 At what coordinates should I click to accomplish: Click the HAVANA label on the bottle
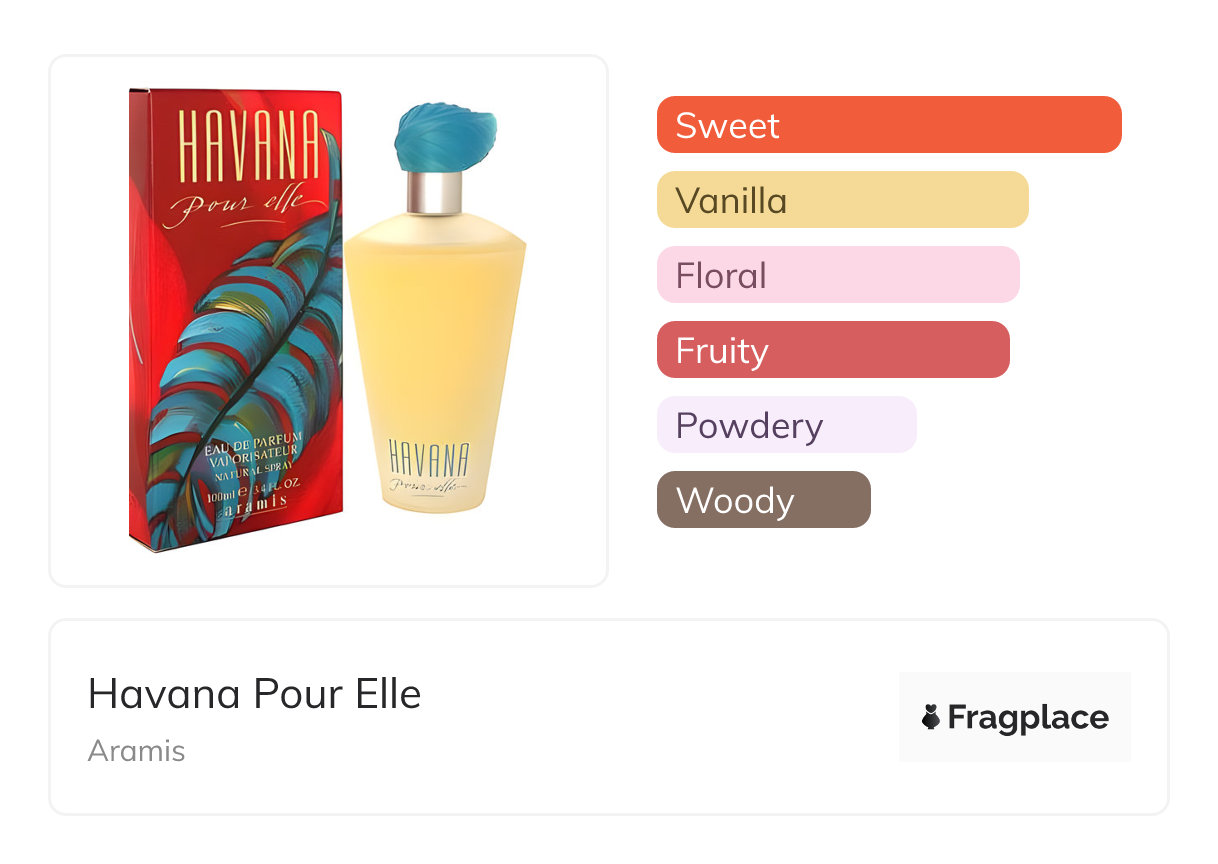click(428, 457)
